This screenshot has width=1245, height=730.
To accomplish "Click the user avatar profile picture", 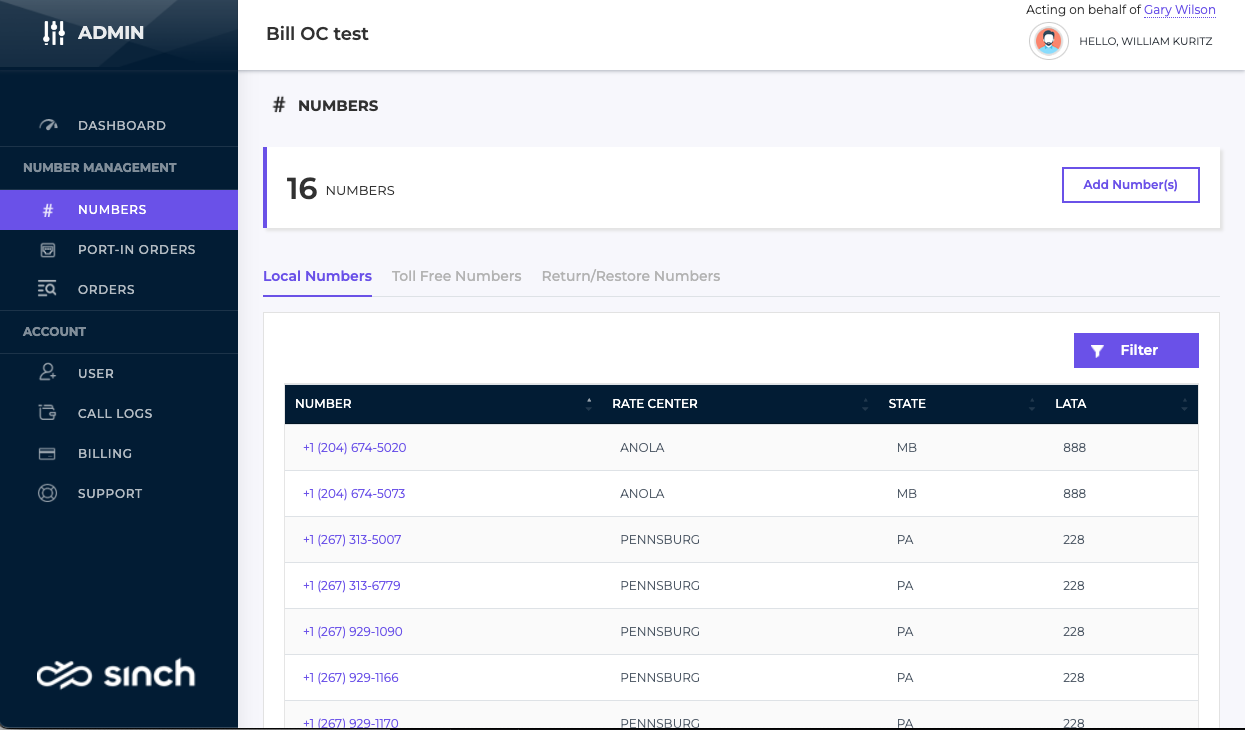I will pos(1048,41).
